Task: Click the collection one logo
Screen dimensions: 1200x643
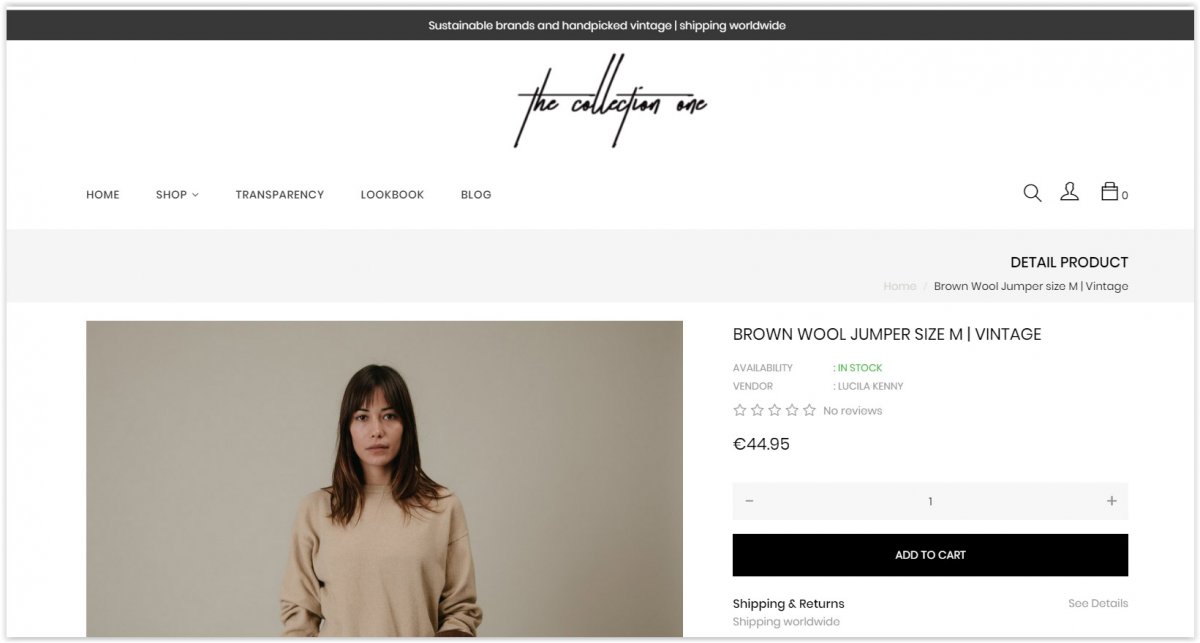Action: pyautogui.click(x=611, y=102)
